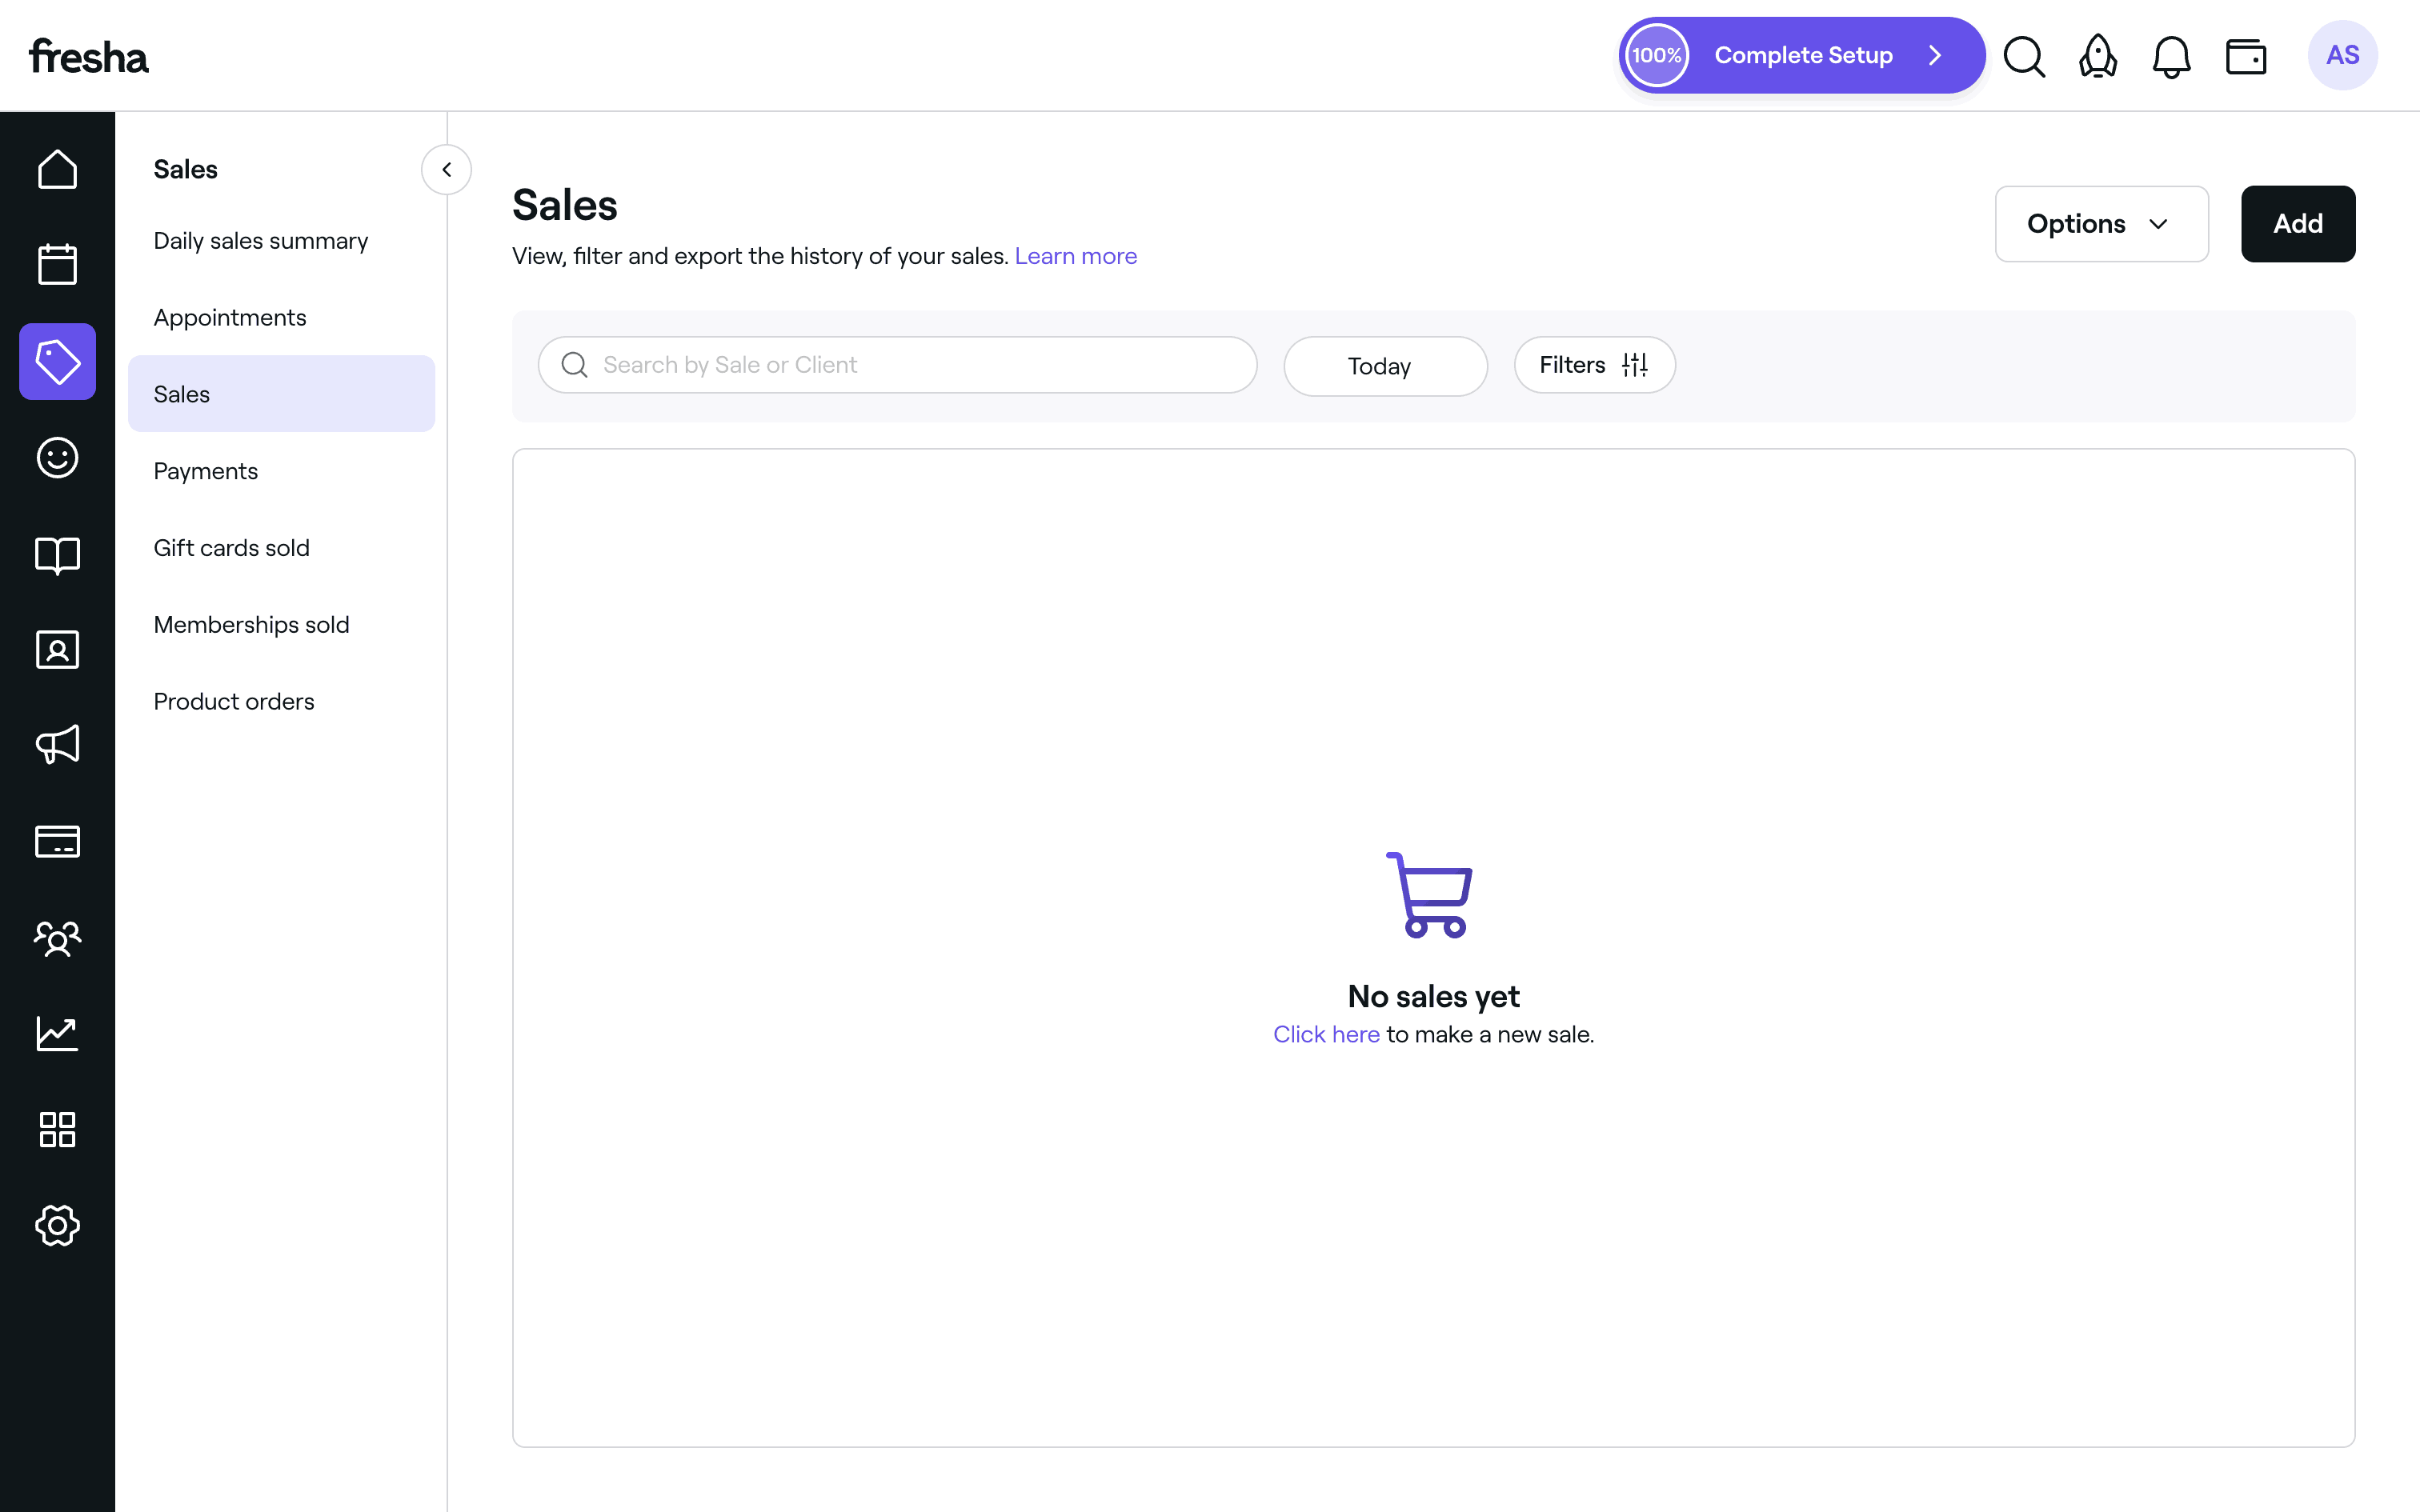Select Daily sales summary menu item
2420x1512 pixels.
click(260, 241)
